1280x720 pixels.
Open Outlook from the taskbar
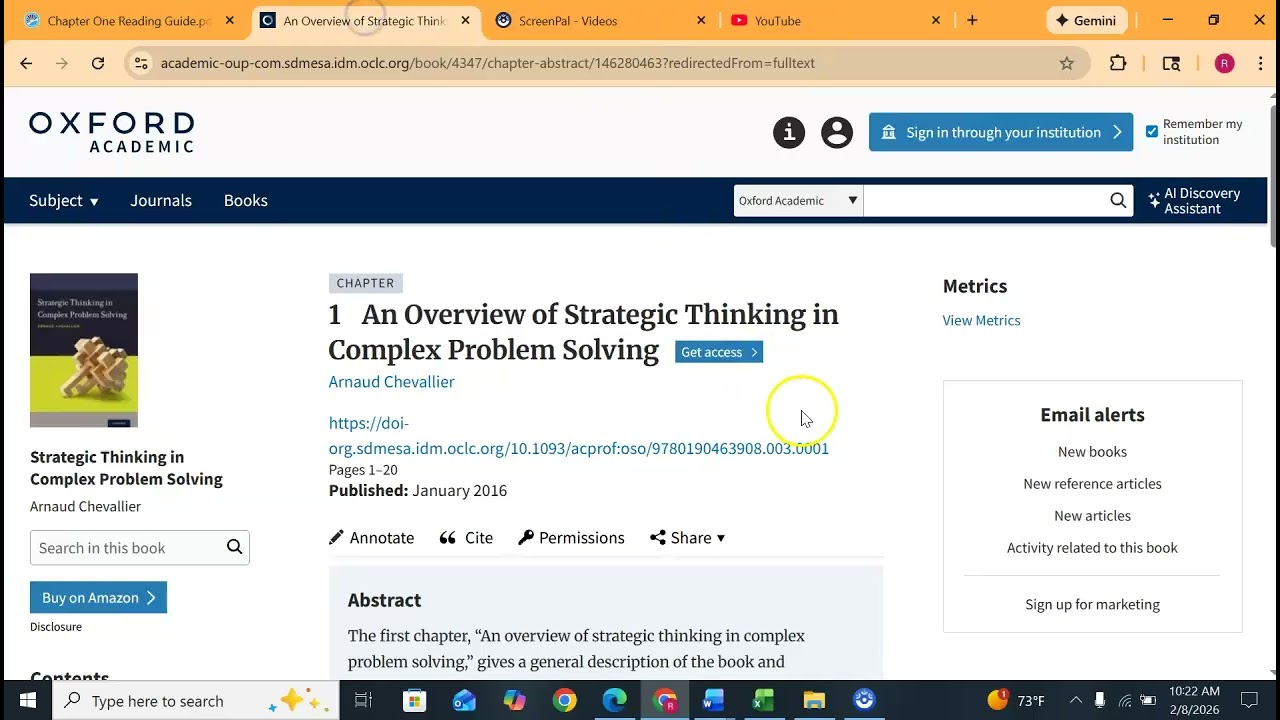(464, 701)
